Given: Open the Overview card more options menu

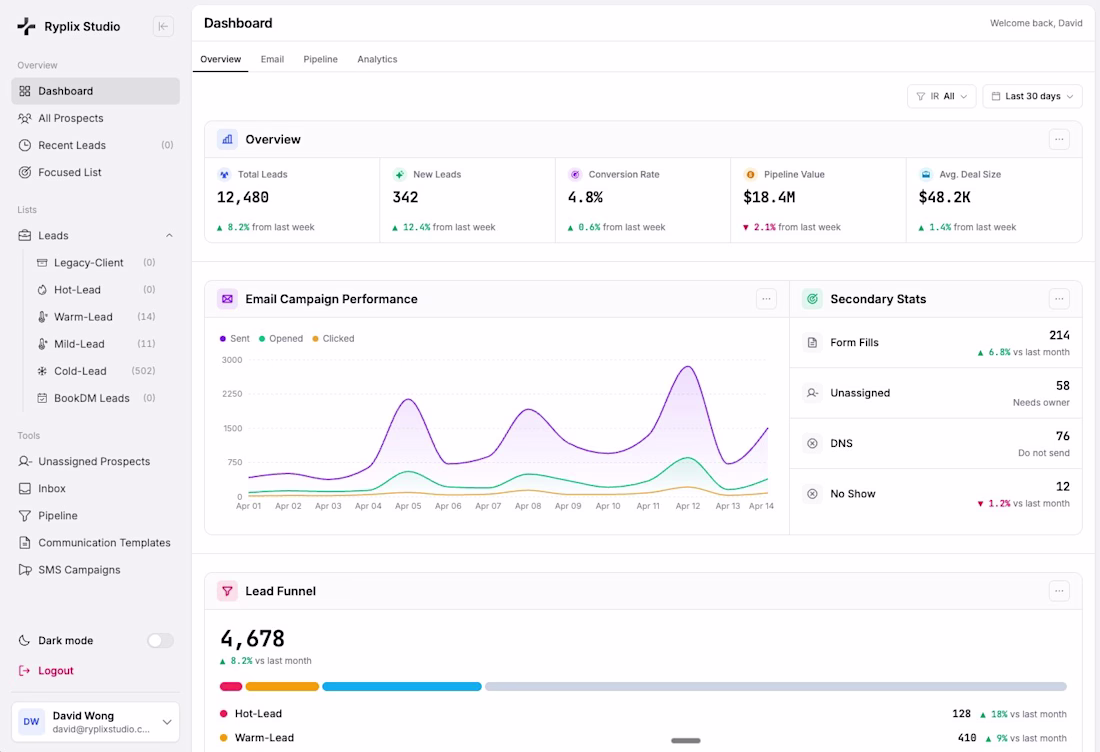Looking at the screenshot, I should [1059, 140].
